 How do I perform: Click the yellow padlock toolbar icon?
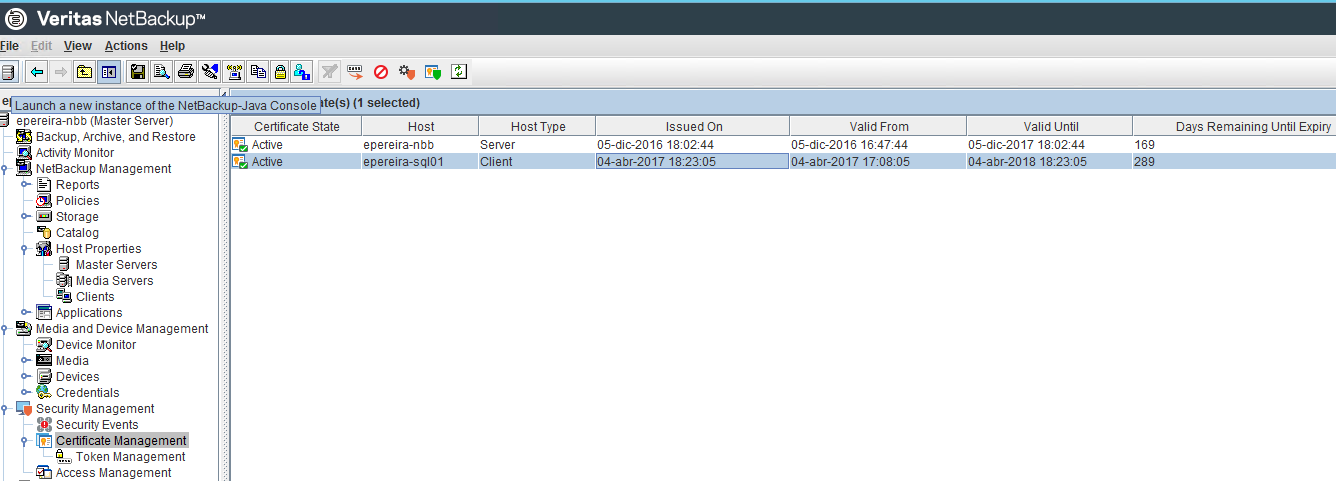click(281, 72)
